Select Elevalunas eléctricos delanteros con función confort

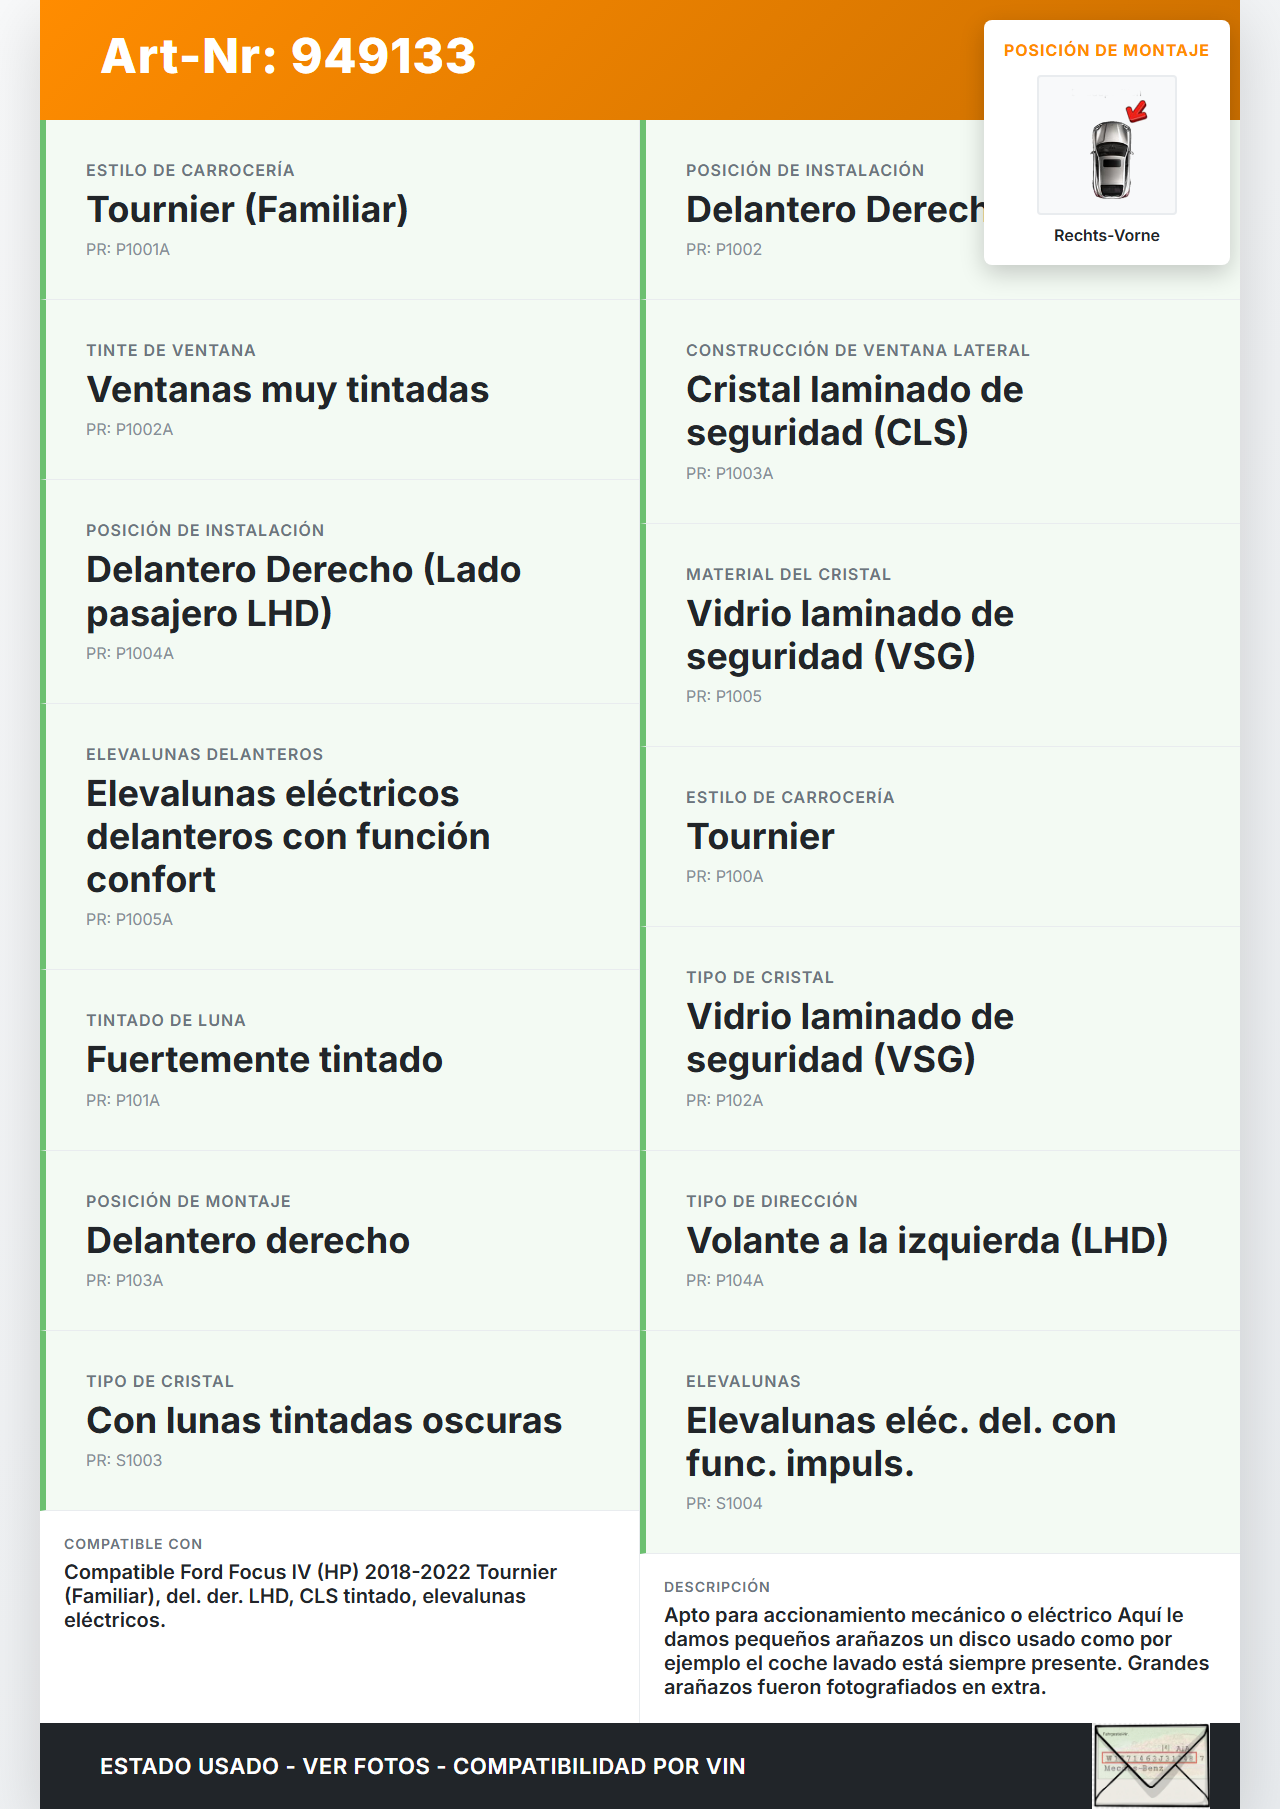(x=288, y=836)
